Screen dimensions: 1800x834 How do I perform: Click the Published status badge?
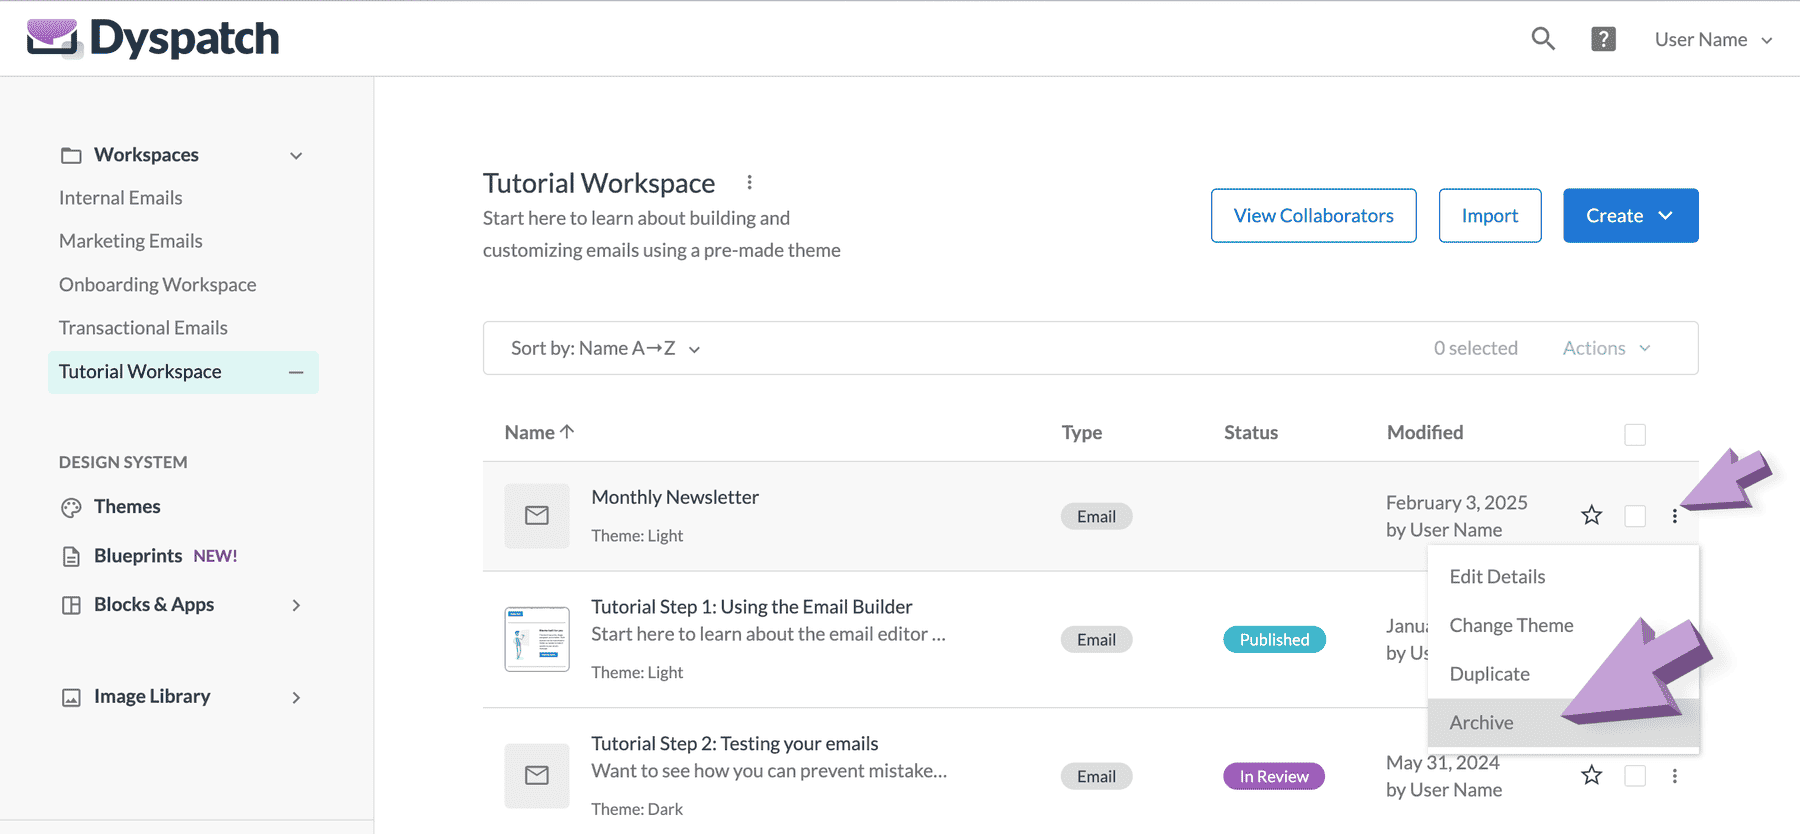pyautogui.click(x=1274, y=640)
